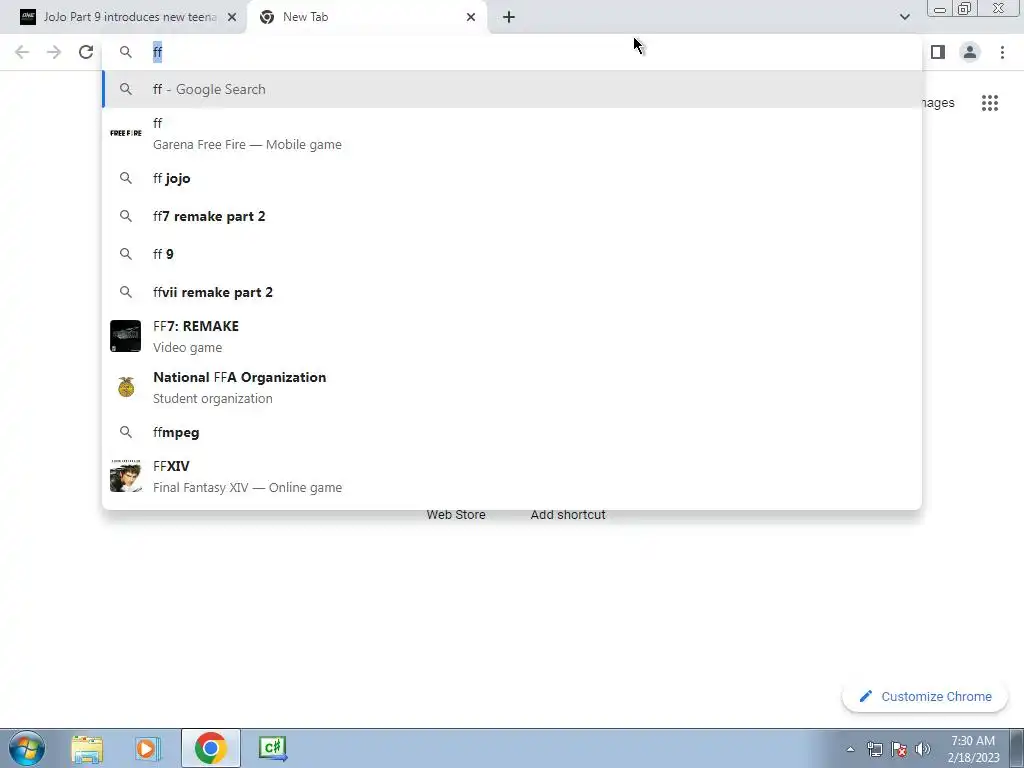Close the JoJo Part 9 tab

(232, 17)
